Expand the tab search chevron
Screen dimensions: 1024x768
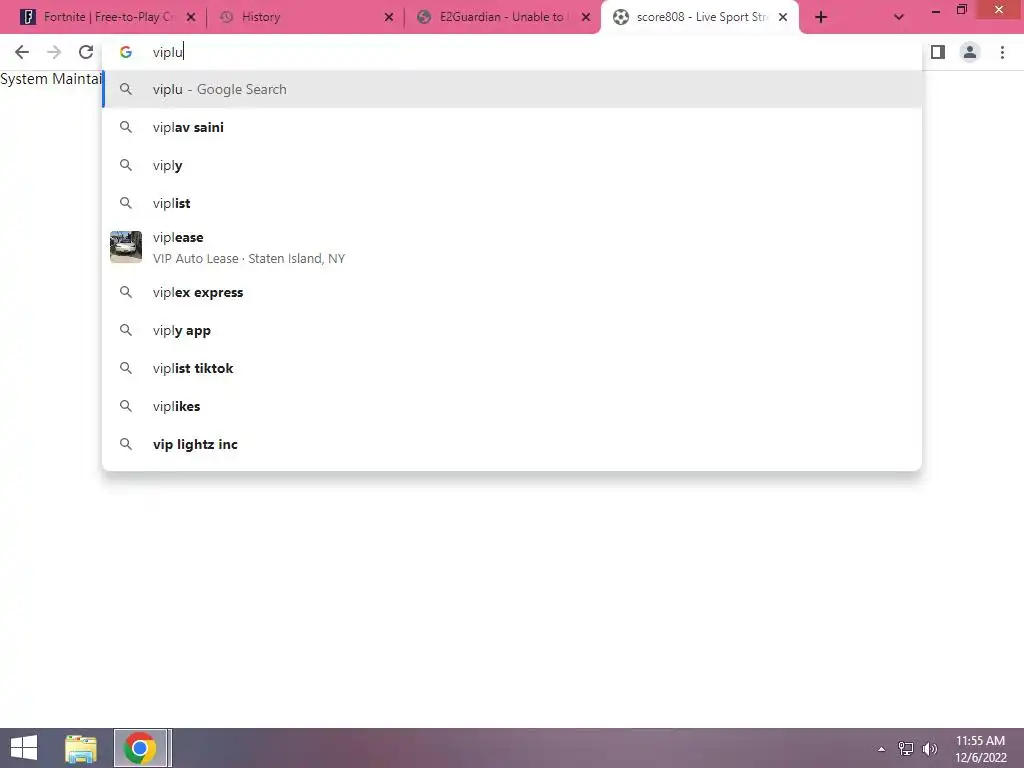coord(899,18)
